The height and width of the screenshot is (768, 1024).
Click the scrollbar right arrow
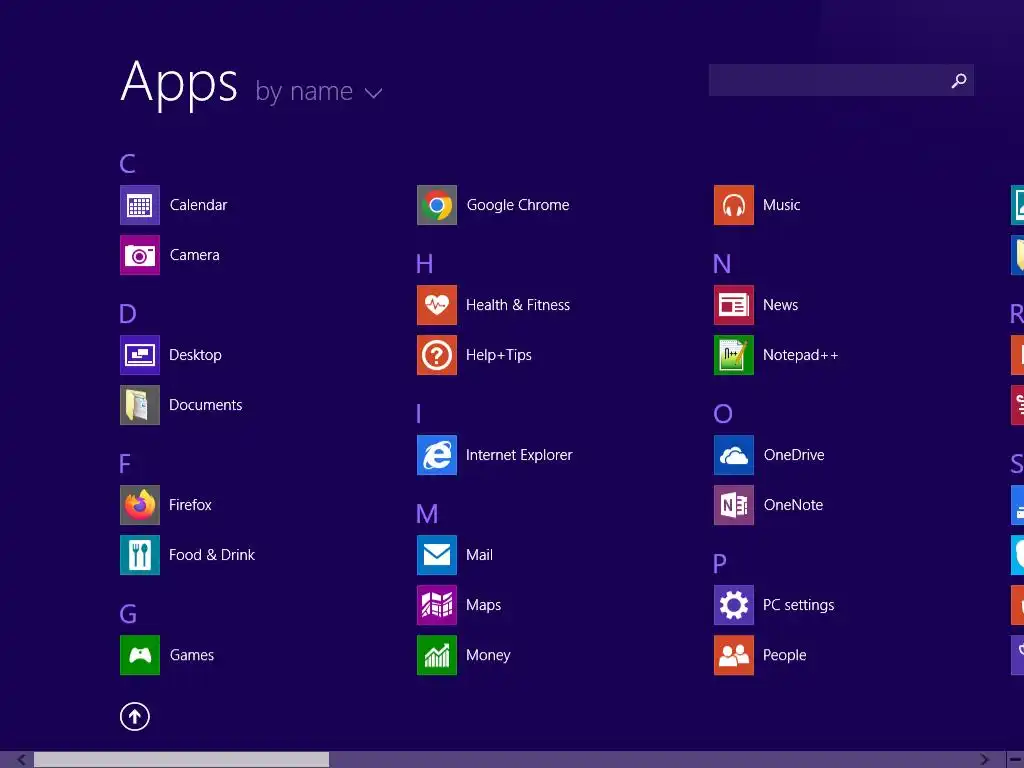pos(985,760)
